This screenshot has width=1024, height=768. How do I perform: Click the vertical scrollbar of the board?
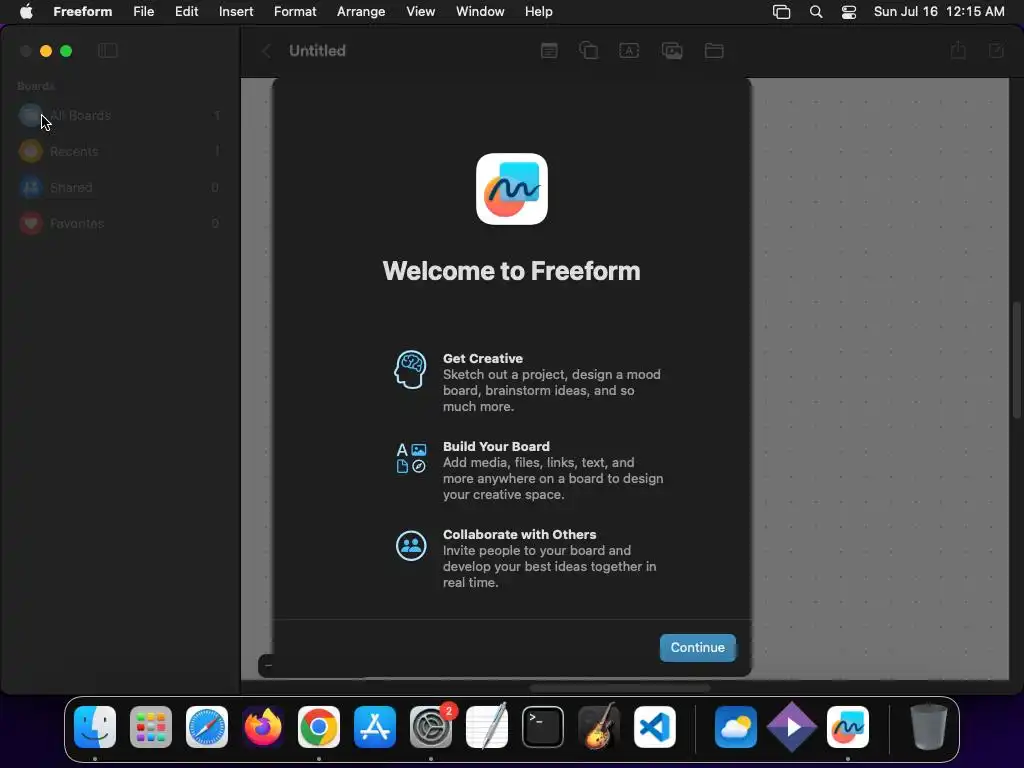[x=1017, y=359]
